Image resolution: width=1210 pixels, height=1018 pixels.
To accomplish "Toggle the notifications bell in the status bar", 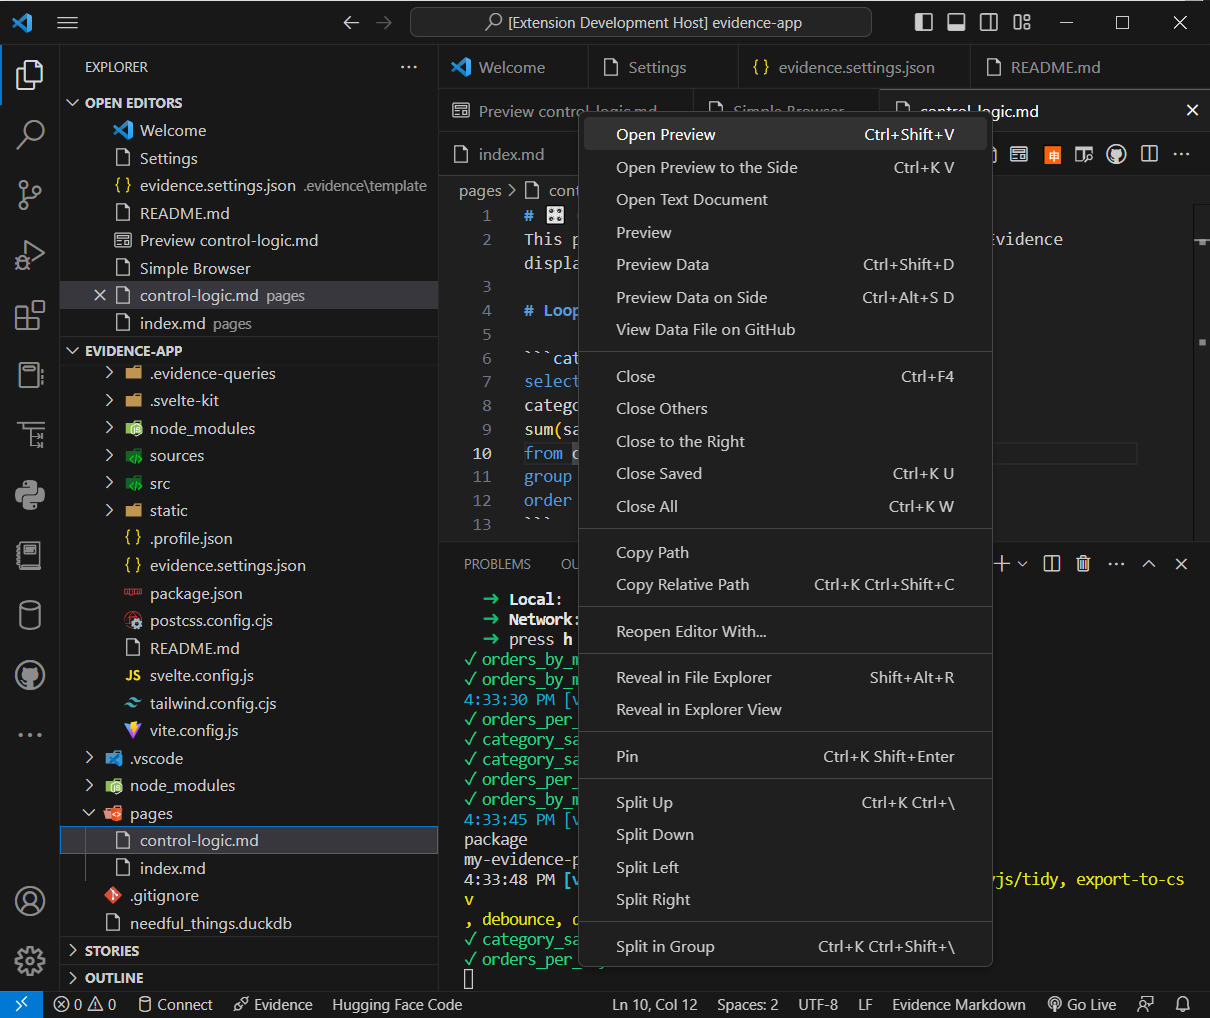I will (x=1182, y=1004).
